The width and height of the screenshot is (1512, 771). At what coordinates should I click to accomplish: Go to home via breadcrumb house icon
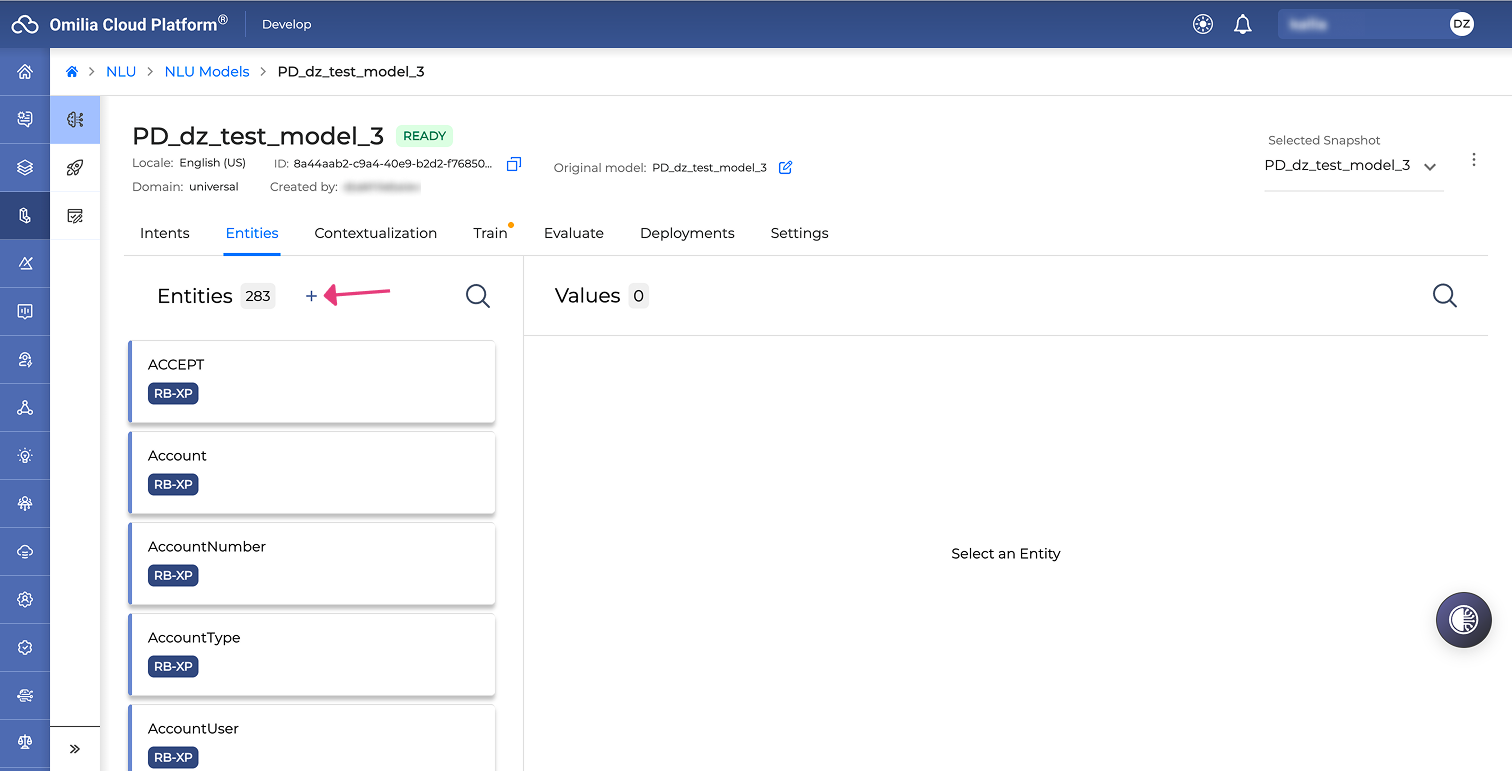(72, 72)
